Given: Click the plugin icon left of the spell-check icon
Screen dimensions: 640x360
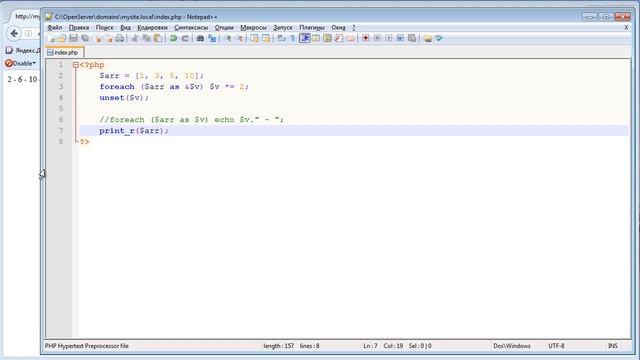Looking at the screenshot, I should 427,38.
